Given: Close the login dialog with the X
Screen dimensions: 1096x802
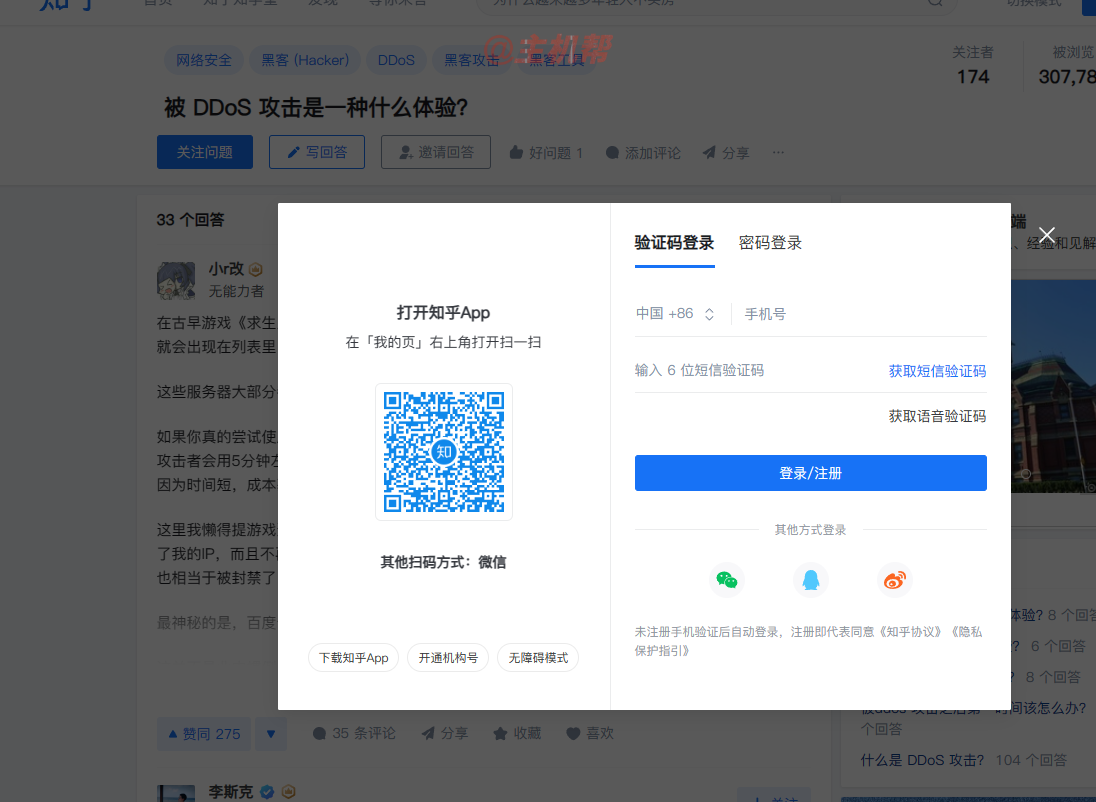Looking at the screenshot, I should tap(1046, 235).
